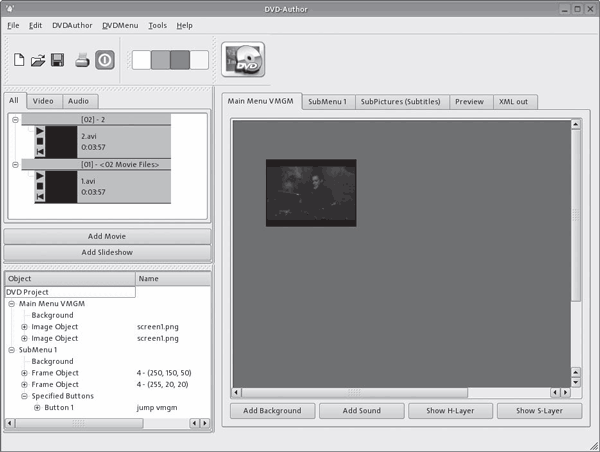Collapse the [02] - 2 movie group
The height and width of the screenshot is (452, 600).
[x=16, y=120]
